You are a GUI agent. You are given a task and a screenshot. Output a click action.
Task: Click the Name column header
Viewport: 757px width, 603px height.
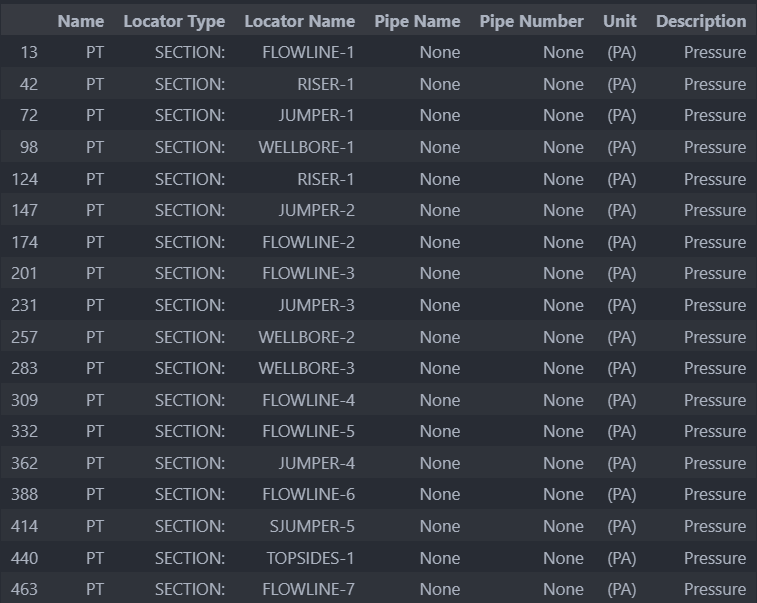pos(81,21)
